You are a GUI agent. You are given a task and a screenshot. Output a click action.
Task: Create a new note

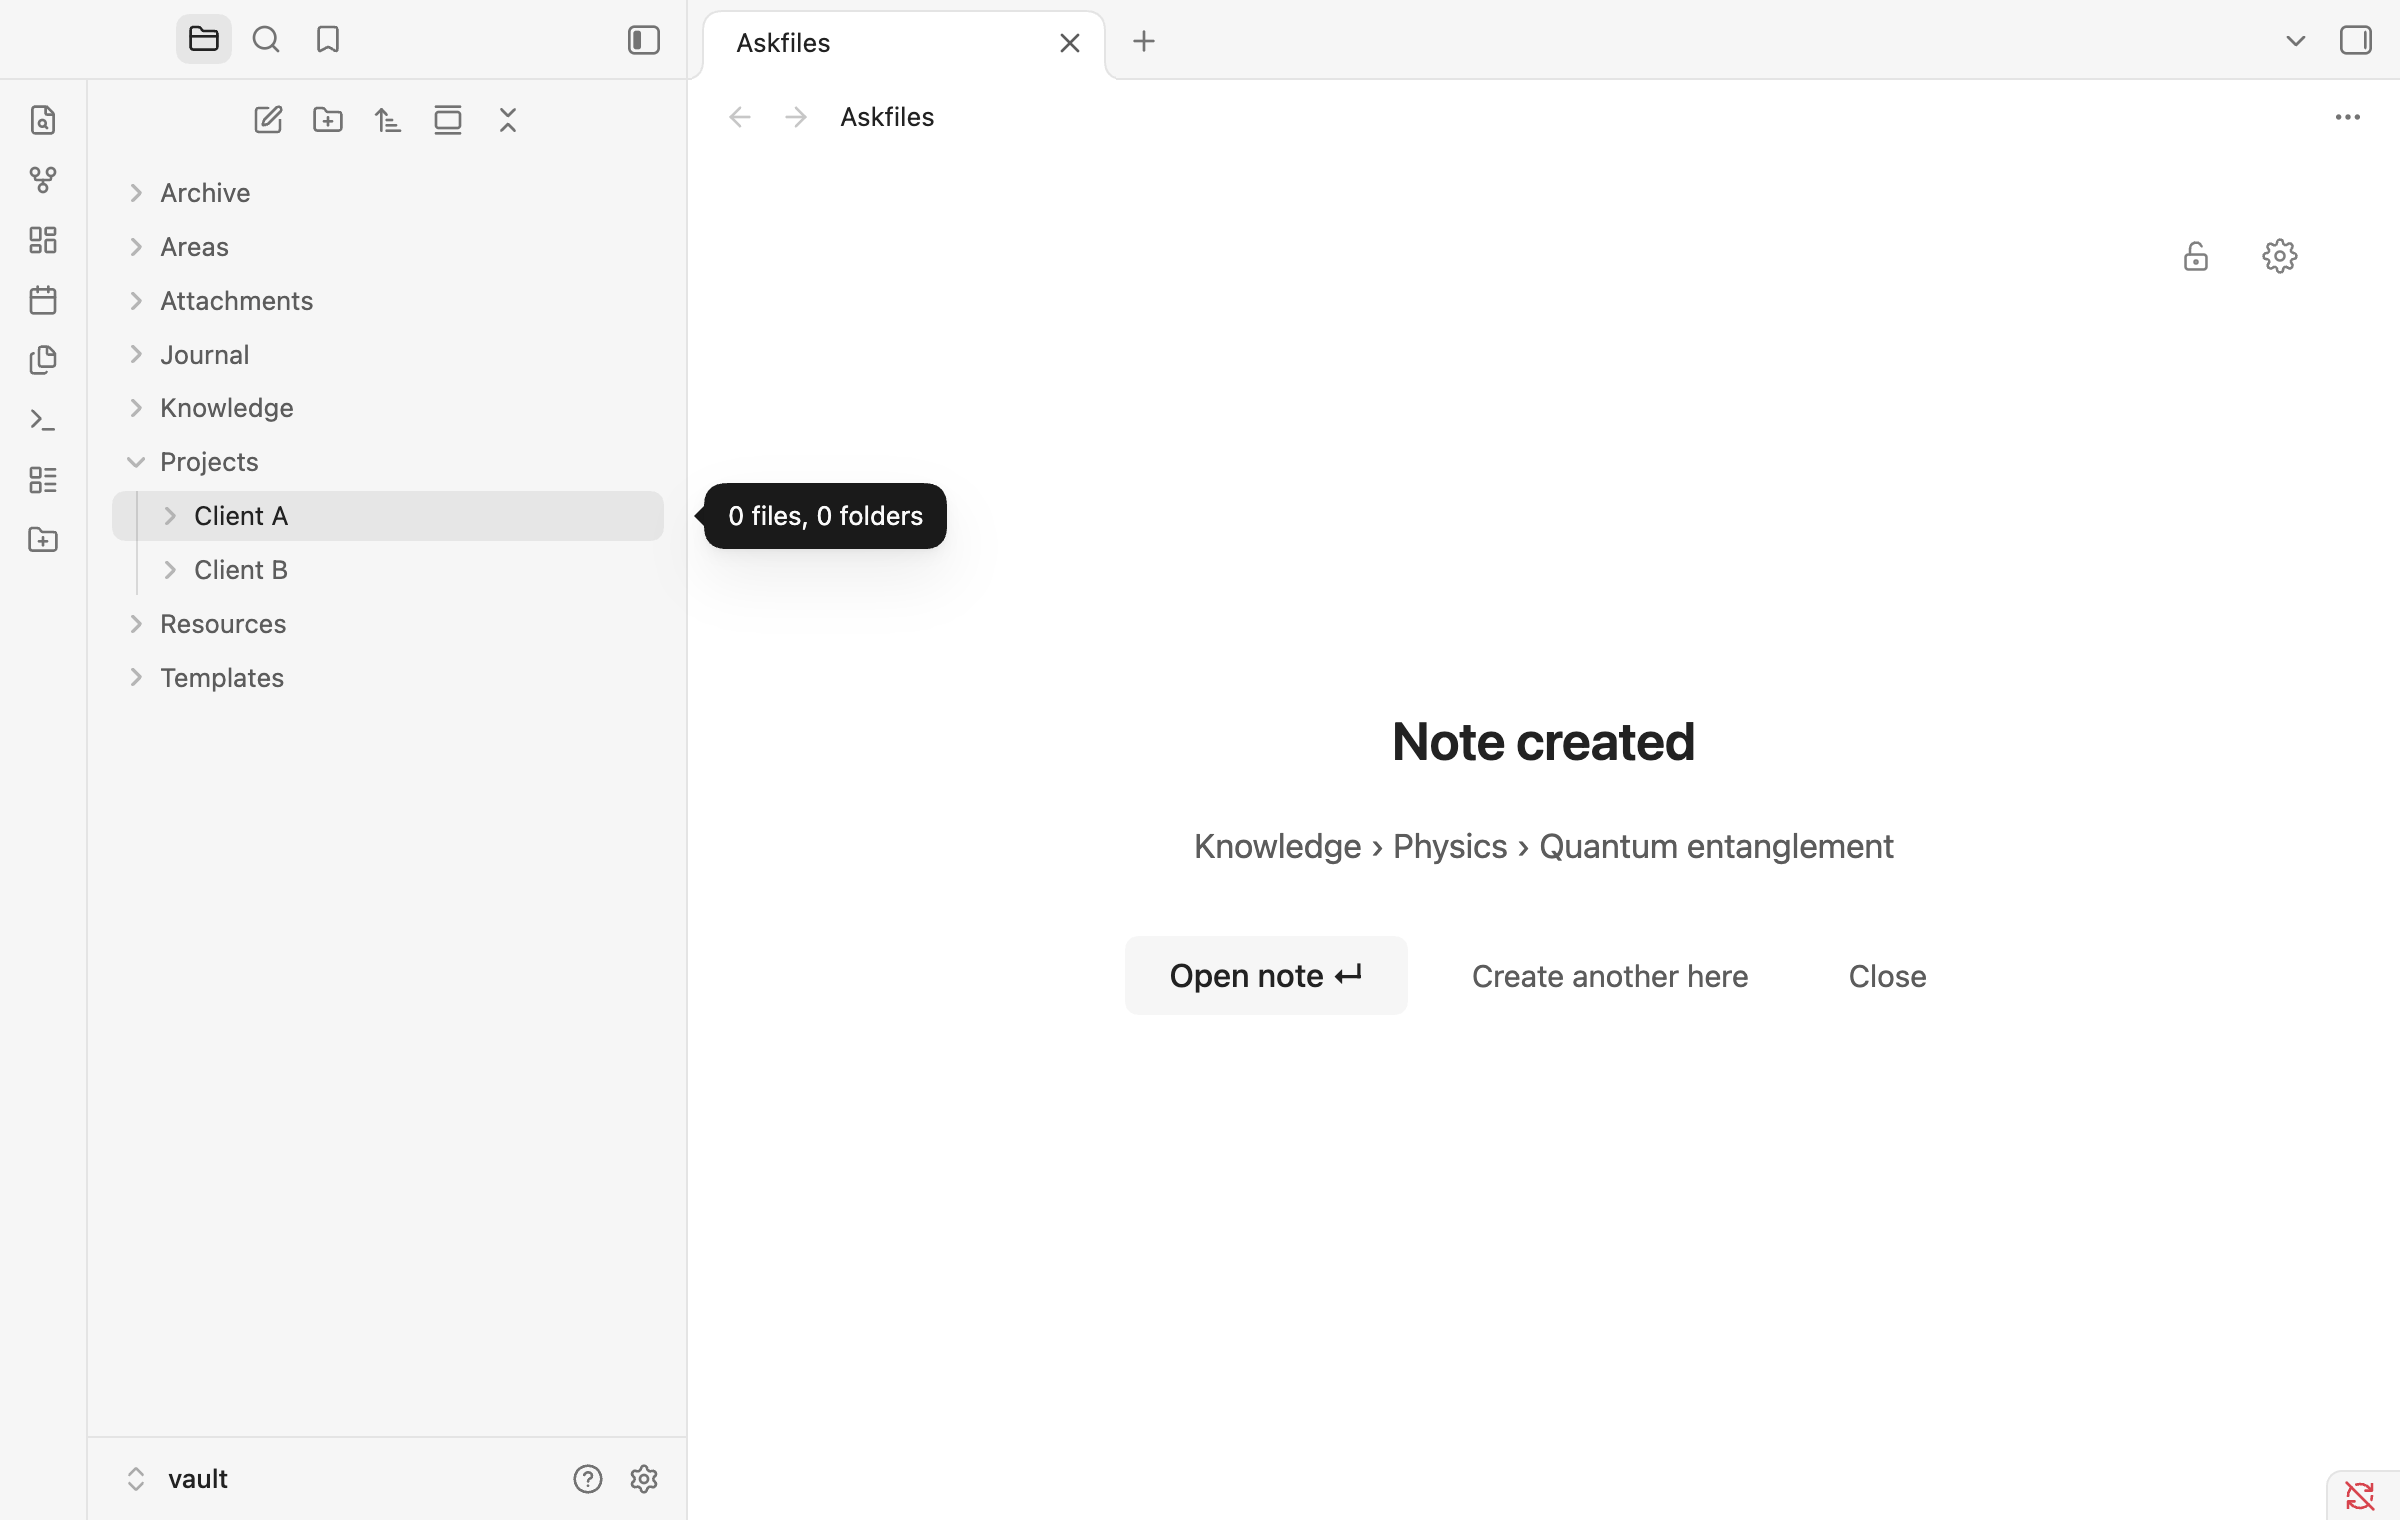[268, 120]
